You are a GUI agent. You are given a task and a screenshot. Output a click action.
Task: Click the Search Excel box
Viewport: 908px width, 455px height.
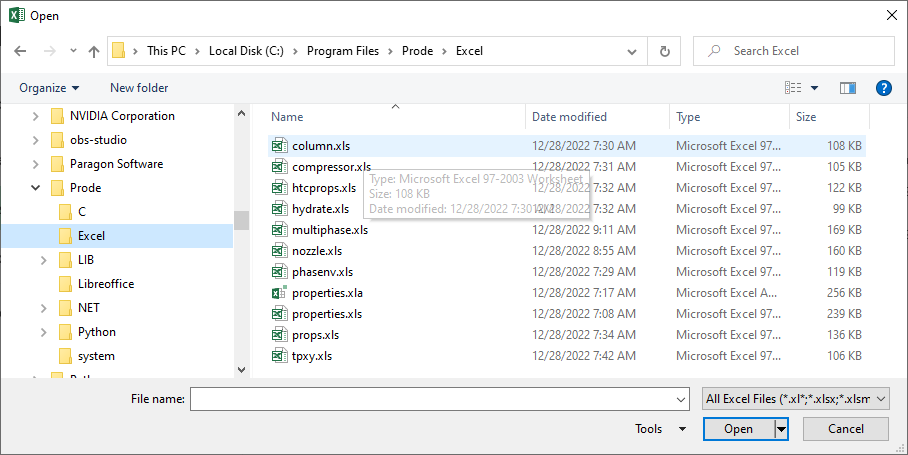pos(793,51)
